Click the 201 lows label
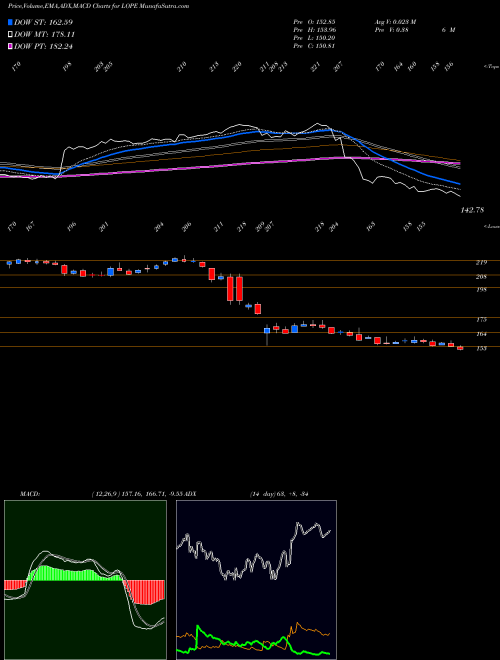 coord(104,226)
